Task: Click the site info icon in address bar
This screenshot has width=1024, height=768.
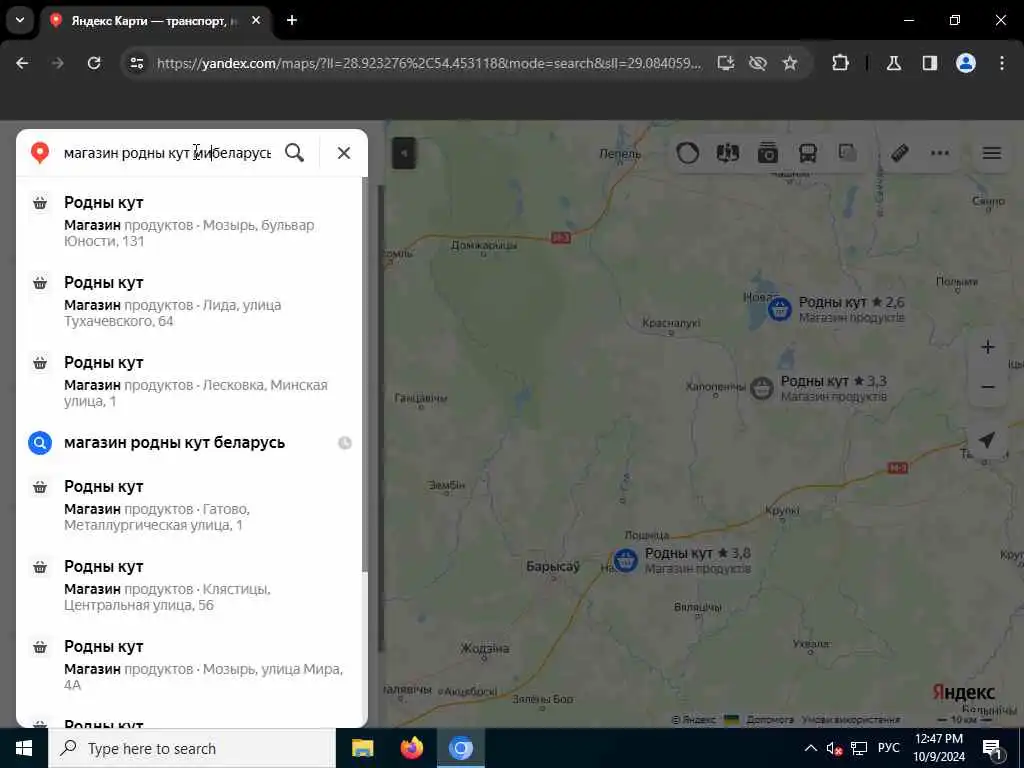Action: point(137,63)
